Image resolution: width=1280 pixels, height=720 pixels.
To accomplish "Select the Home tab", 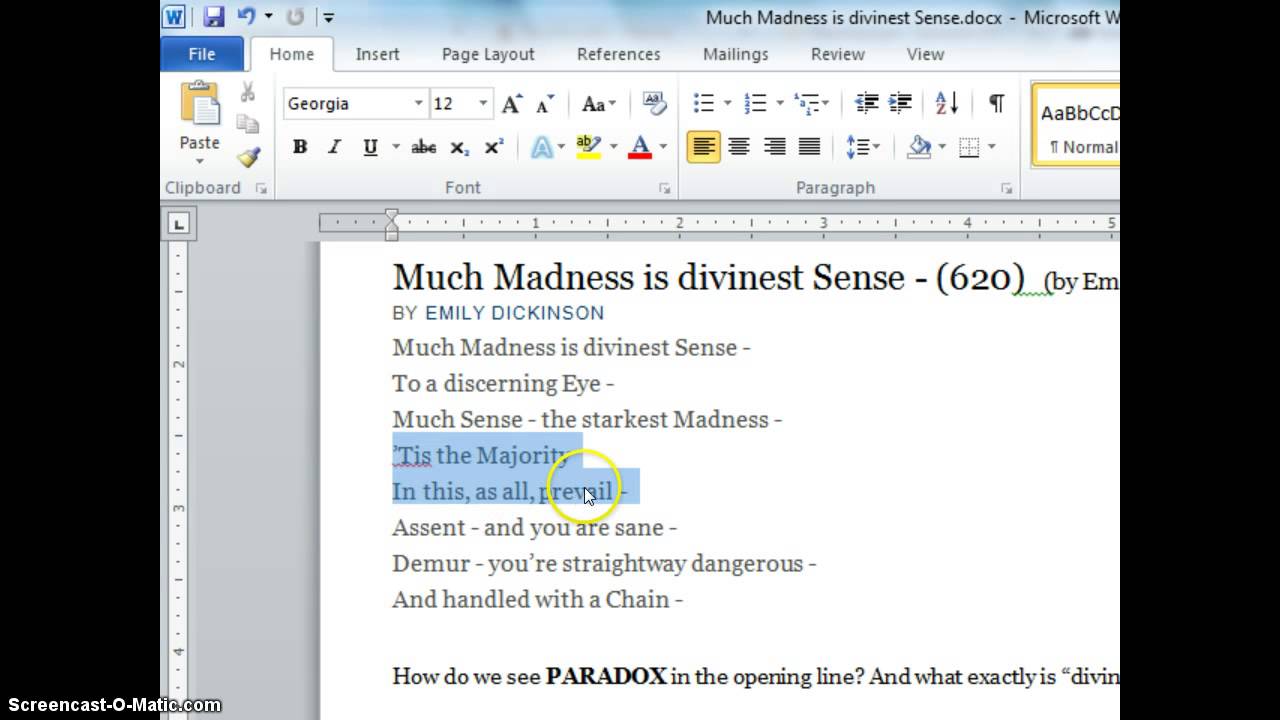I will pyautogui.click(x=291, y=54).
